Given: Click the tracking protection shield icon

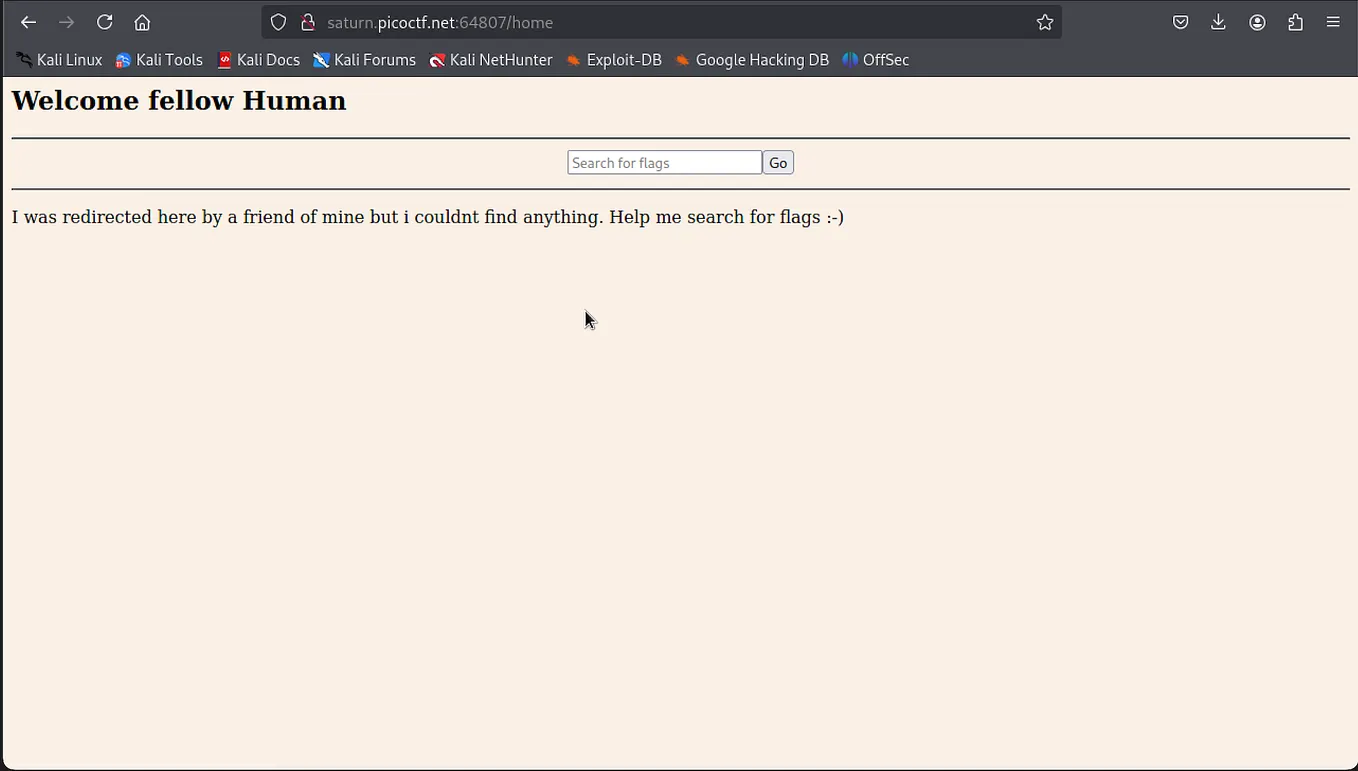Looking at the screenshot, I should [278, 22].
